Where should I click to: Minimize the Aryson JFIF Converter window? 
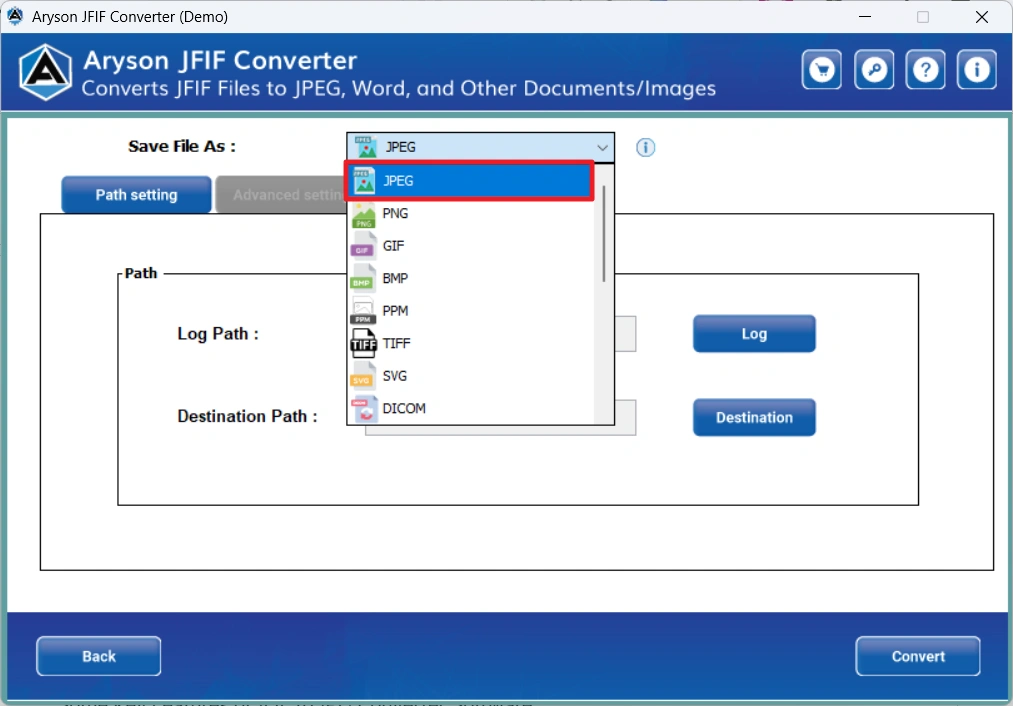(x=865, y=17)
